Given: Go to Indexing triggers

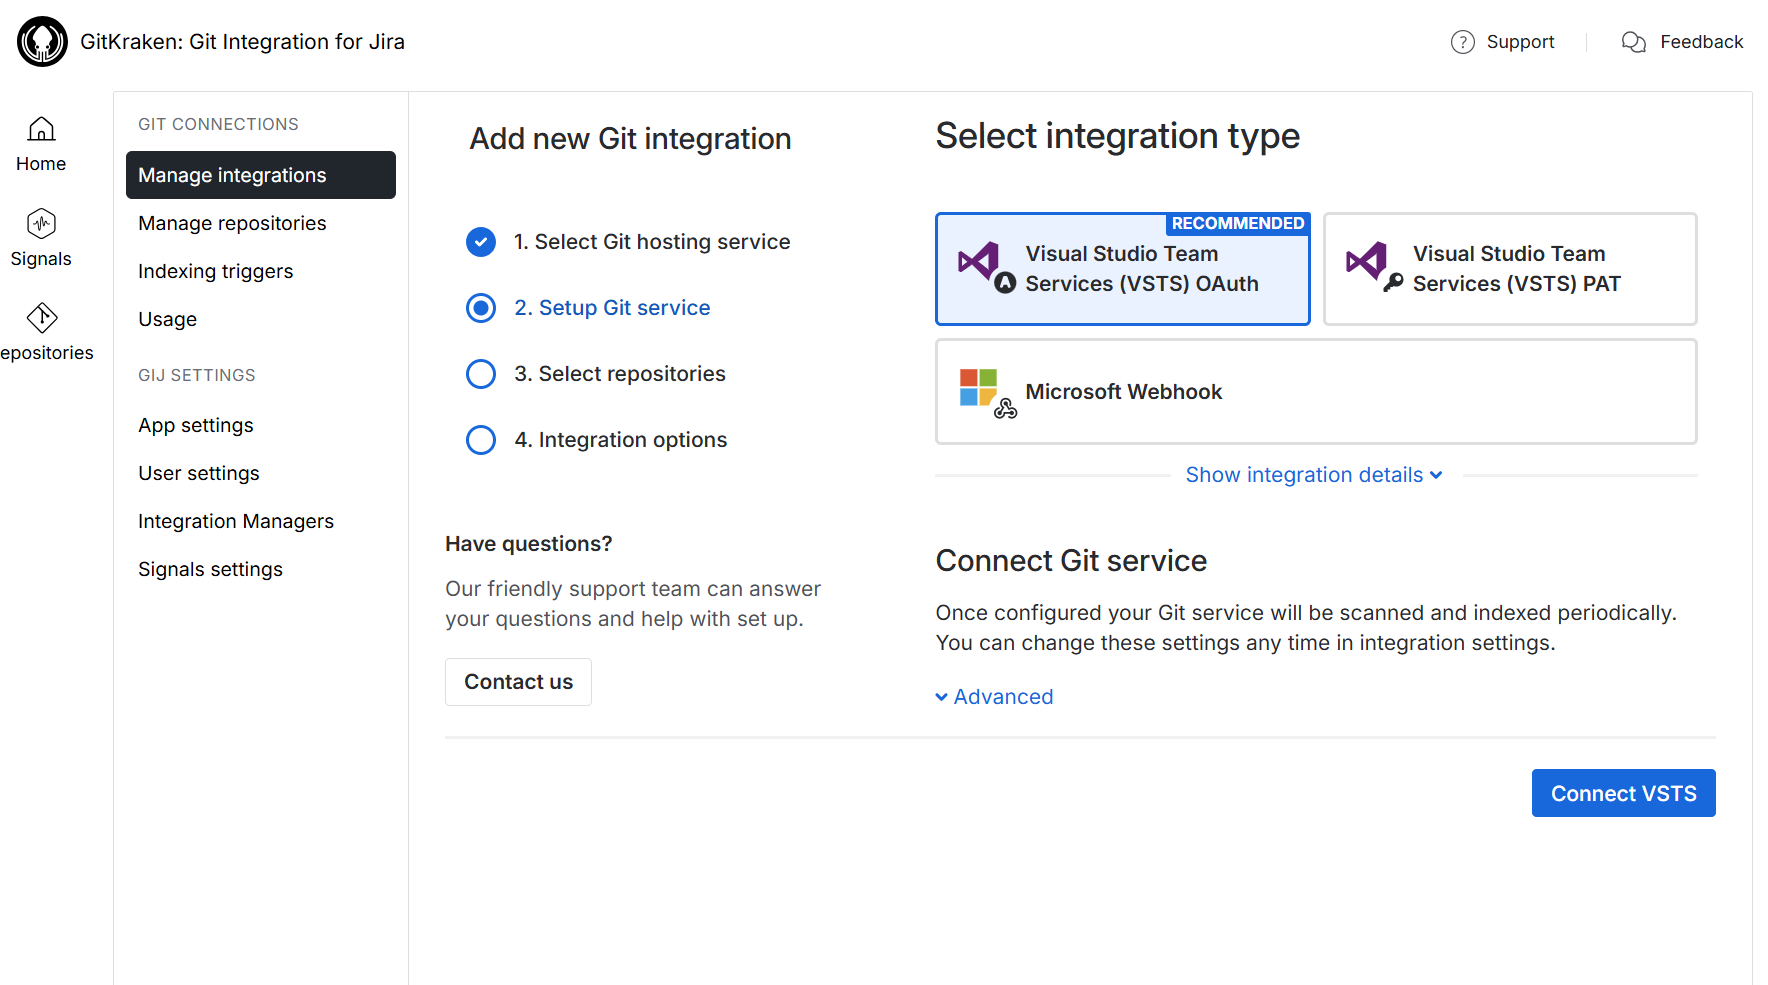Looking at the screenshot, I should 215,271.
